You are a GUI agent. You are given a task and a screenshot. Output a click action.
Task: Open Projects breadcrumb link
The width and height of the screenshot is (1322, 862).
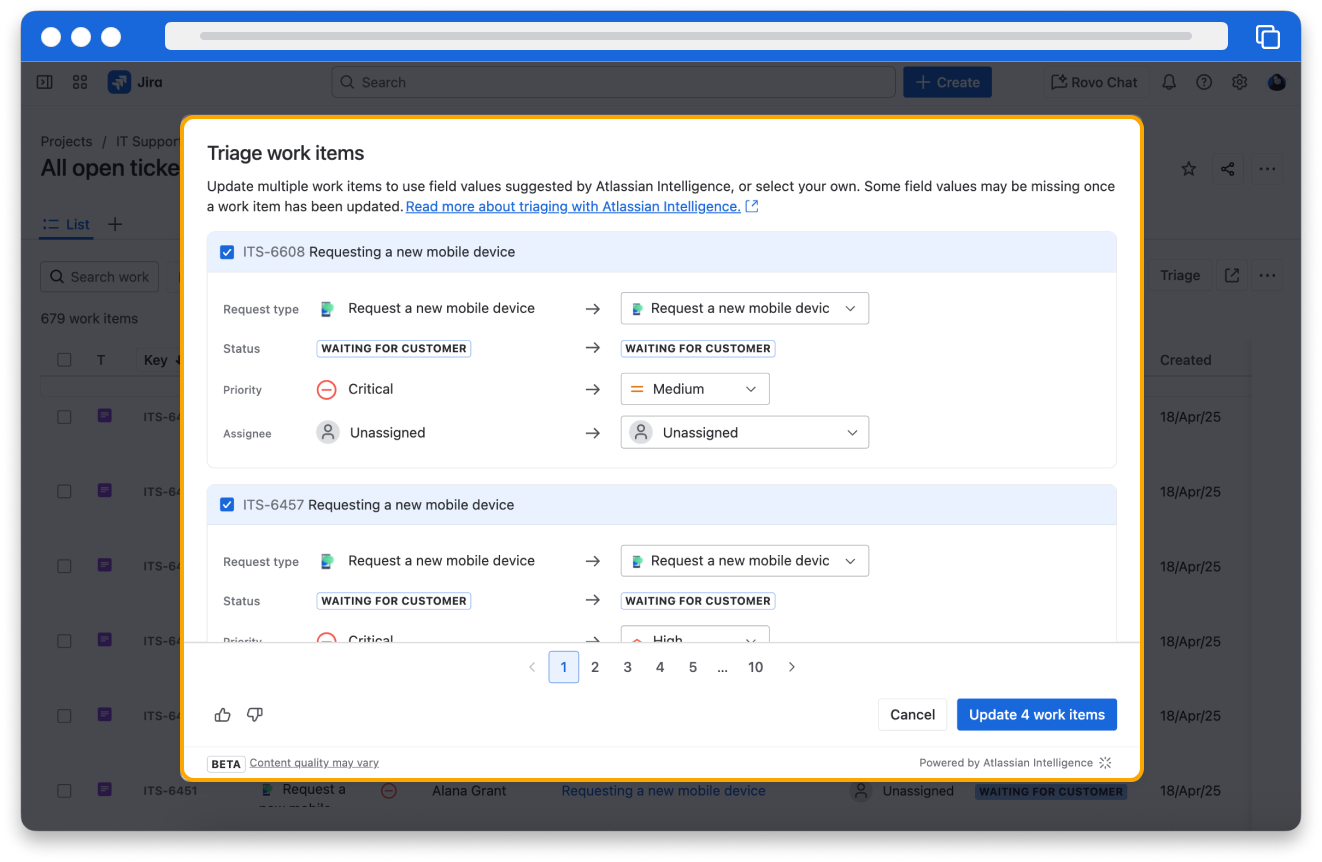point(66,141)
